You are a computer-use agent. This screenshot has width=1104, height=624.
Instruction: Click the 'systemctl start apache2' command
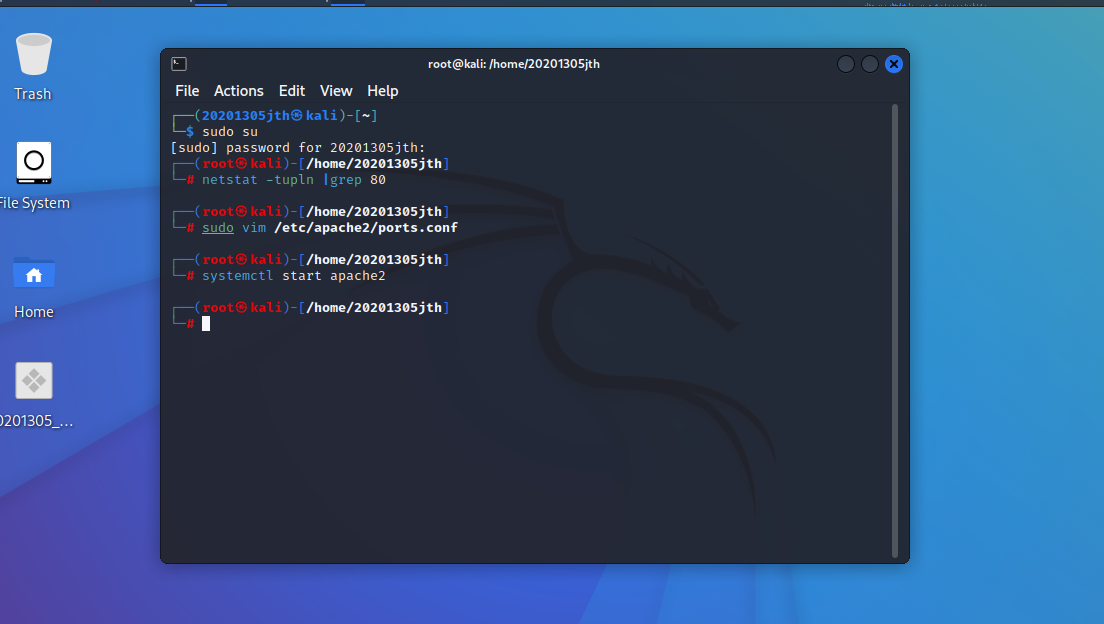tap(294, 275)
